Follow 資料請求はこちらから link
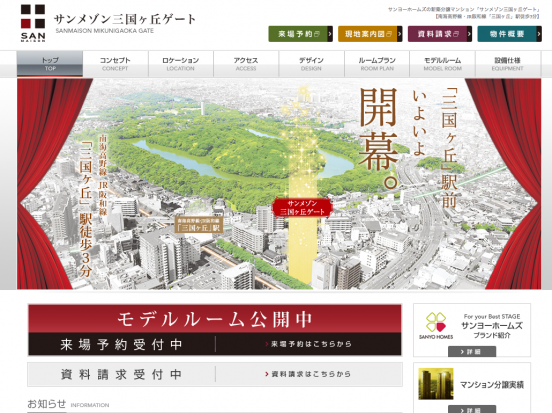 tap(309, 374)
